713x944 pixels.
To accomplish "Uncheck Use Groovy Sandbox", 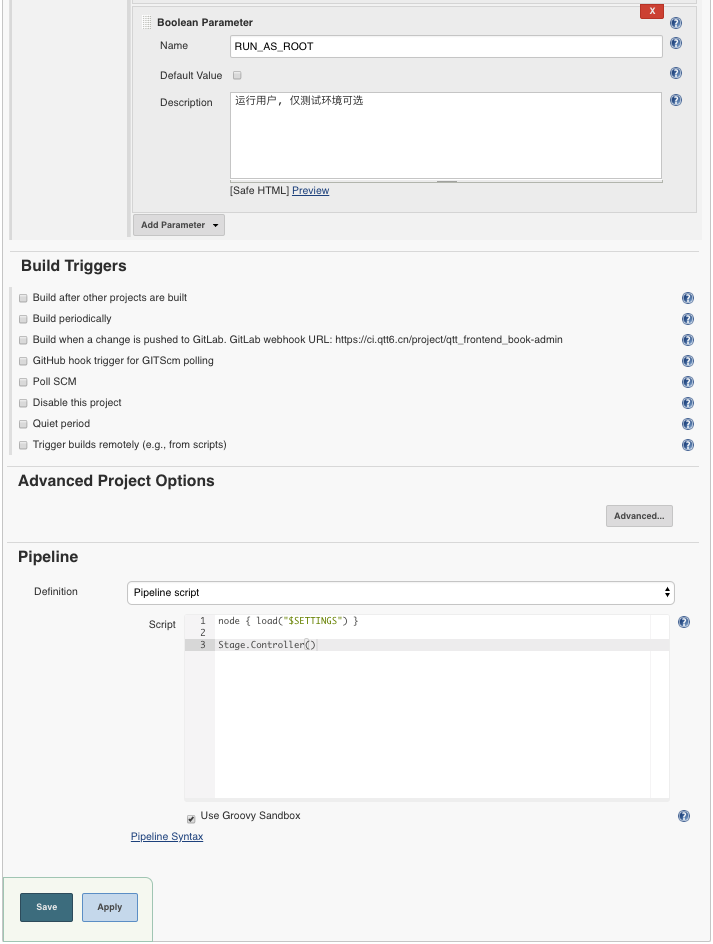I will [191, 818].
